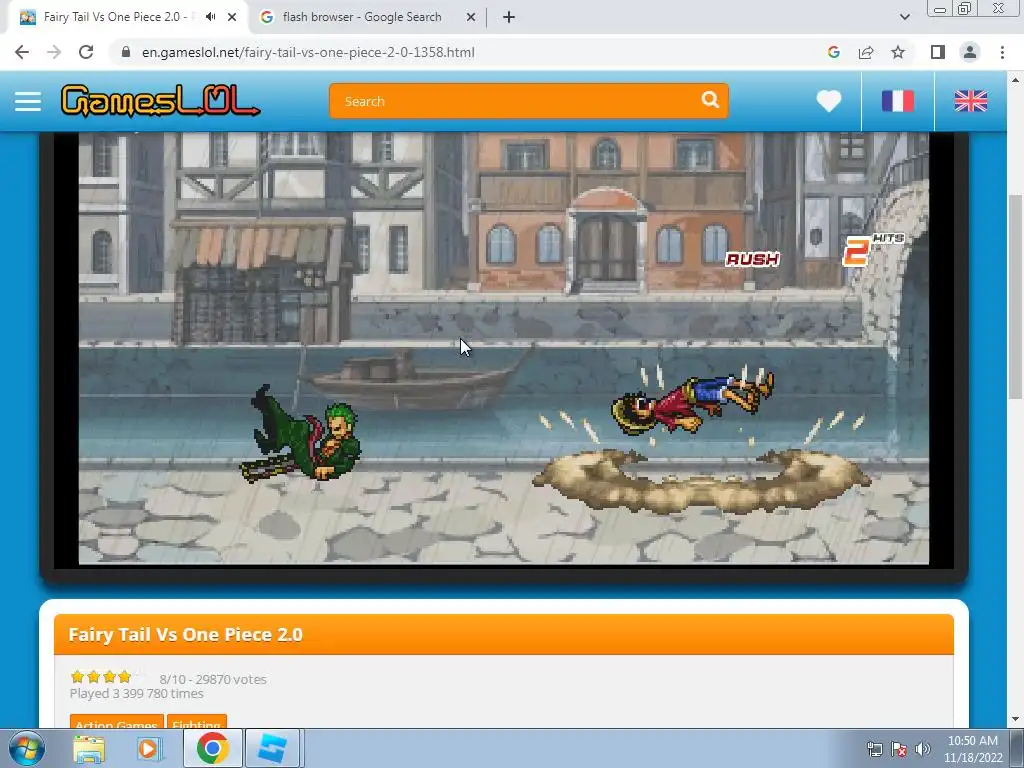Expand the tab search dropdown arrow

click(x=904, y=17)
